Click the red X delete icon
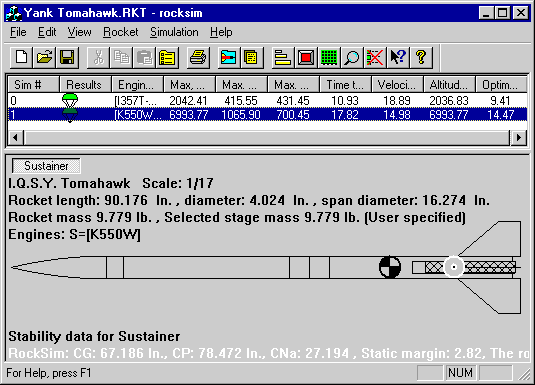Screen dimensions: 535x385 [375, 57]
